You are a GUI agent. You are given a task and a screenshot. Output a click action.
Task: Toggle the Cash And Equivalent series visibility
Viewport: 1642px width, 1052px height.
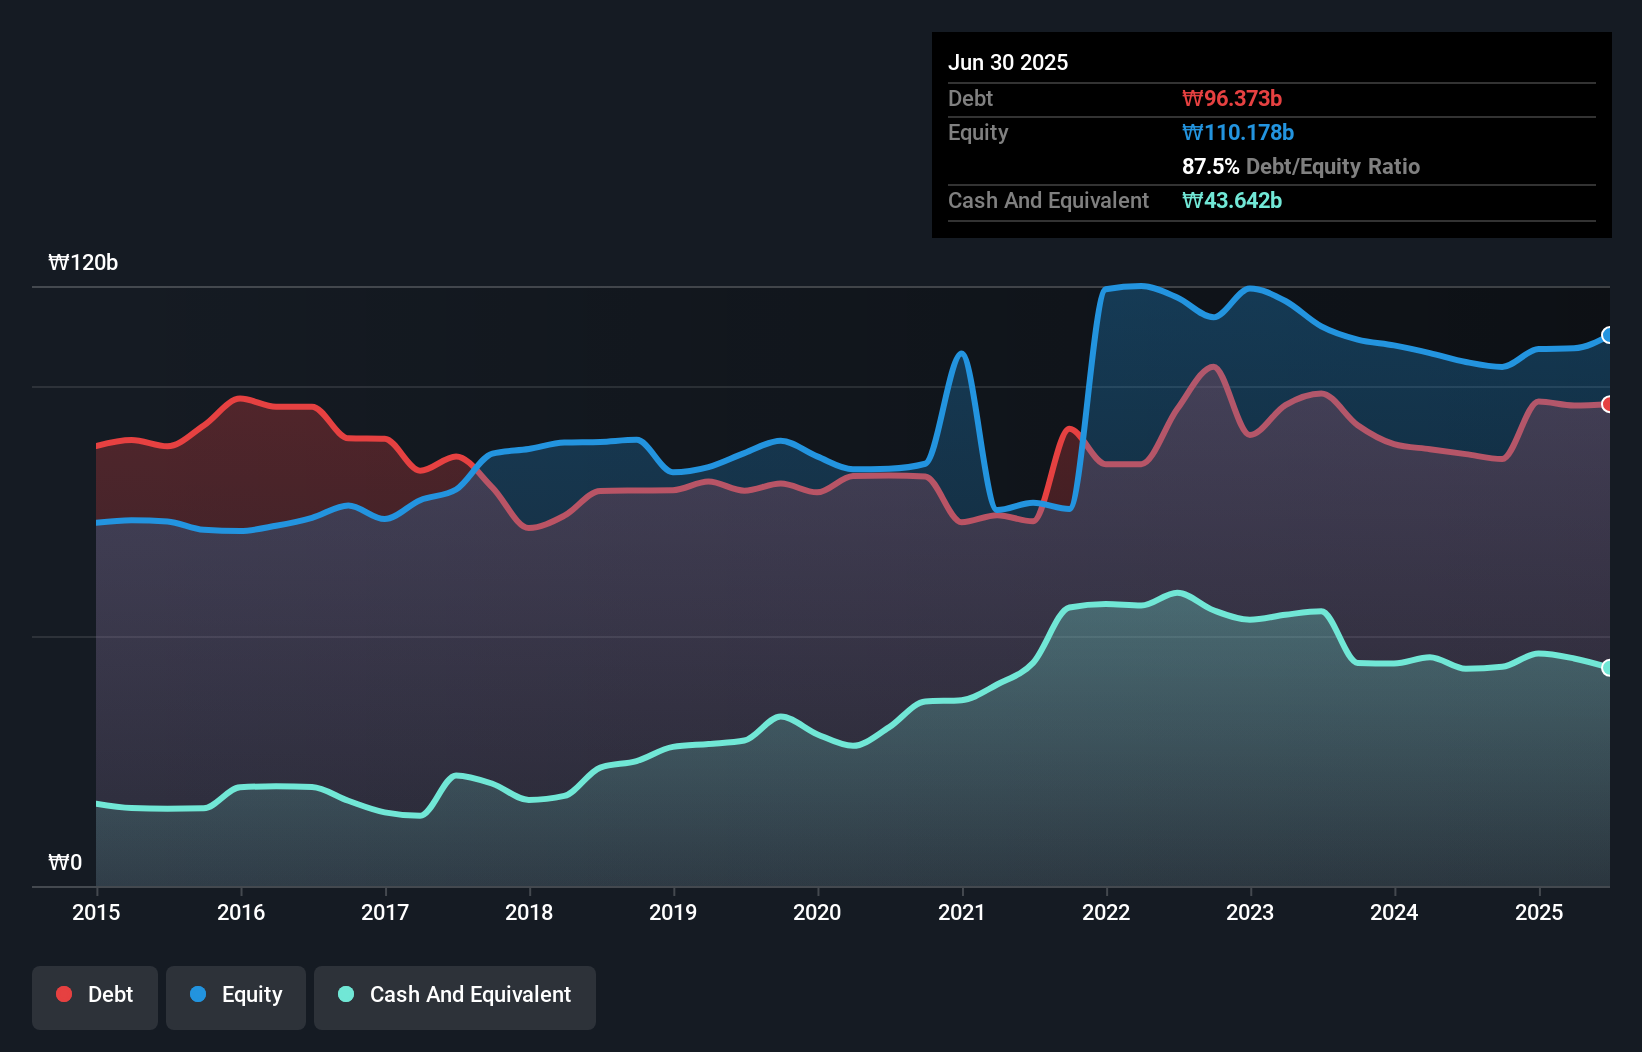[455, 995]
